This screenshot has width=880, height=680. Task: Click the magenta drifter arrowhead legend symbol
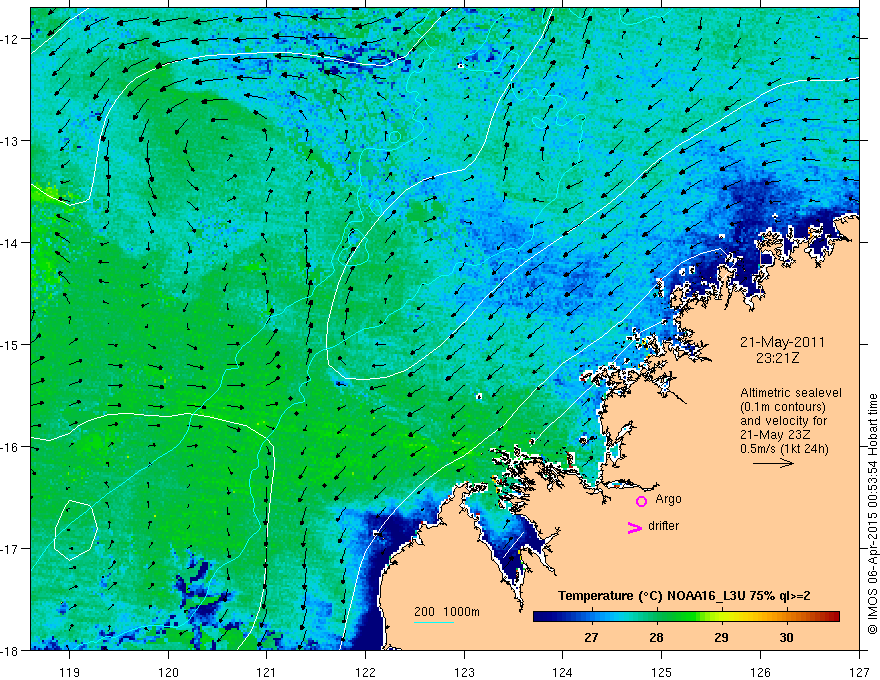click(635, 527)
